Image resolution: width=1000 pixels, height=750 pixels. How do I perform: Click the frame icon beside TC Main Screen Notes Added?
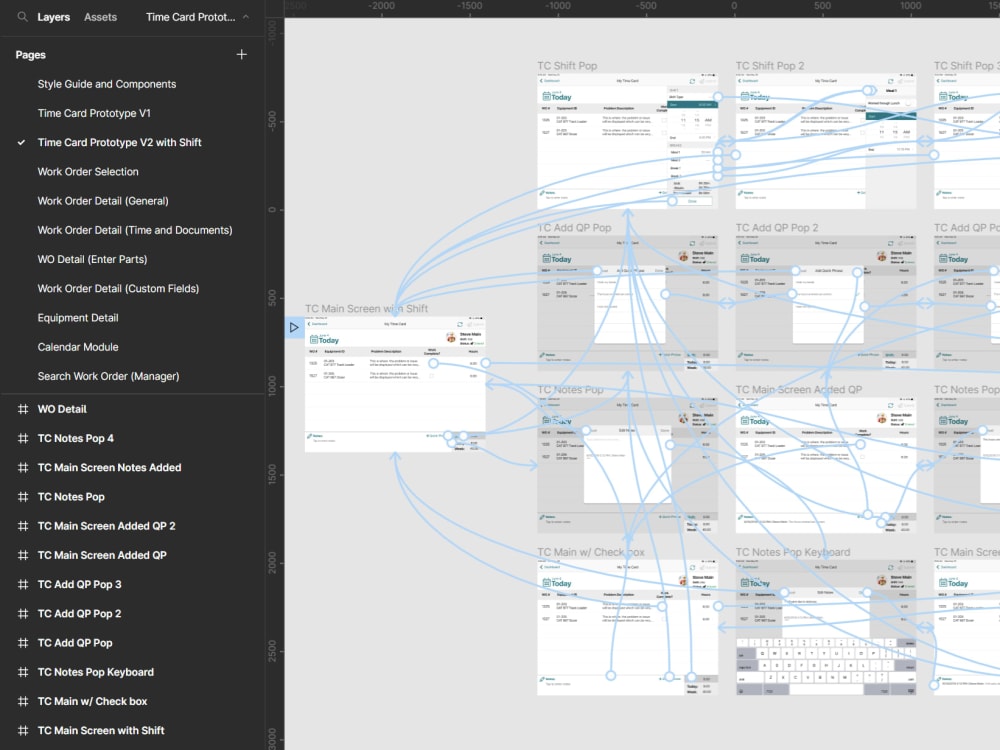coord(23,468)
